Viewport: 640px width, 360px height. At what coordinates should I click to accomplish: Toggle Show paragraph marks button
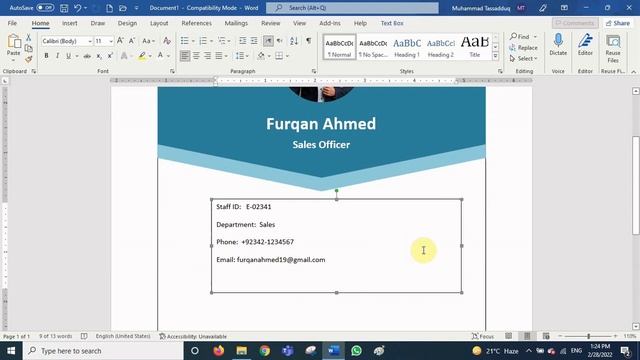(x=309, y=41)
